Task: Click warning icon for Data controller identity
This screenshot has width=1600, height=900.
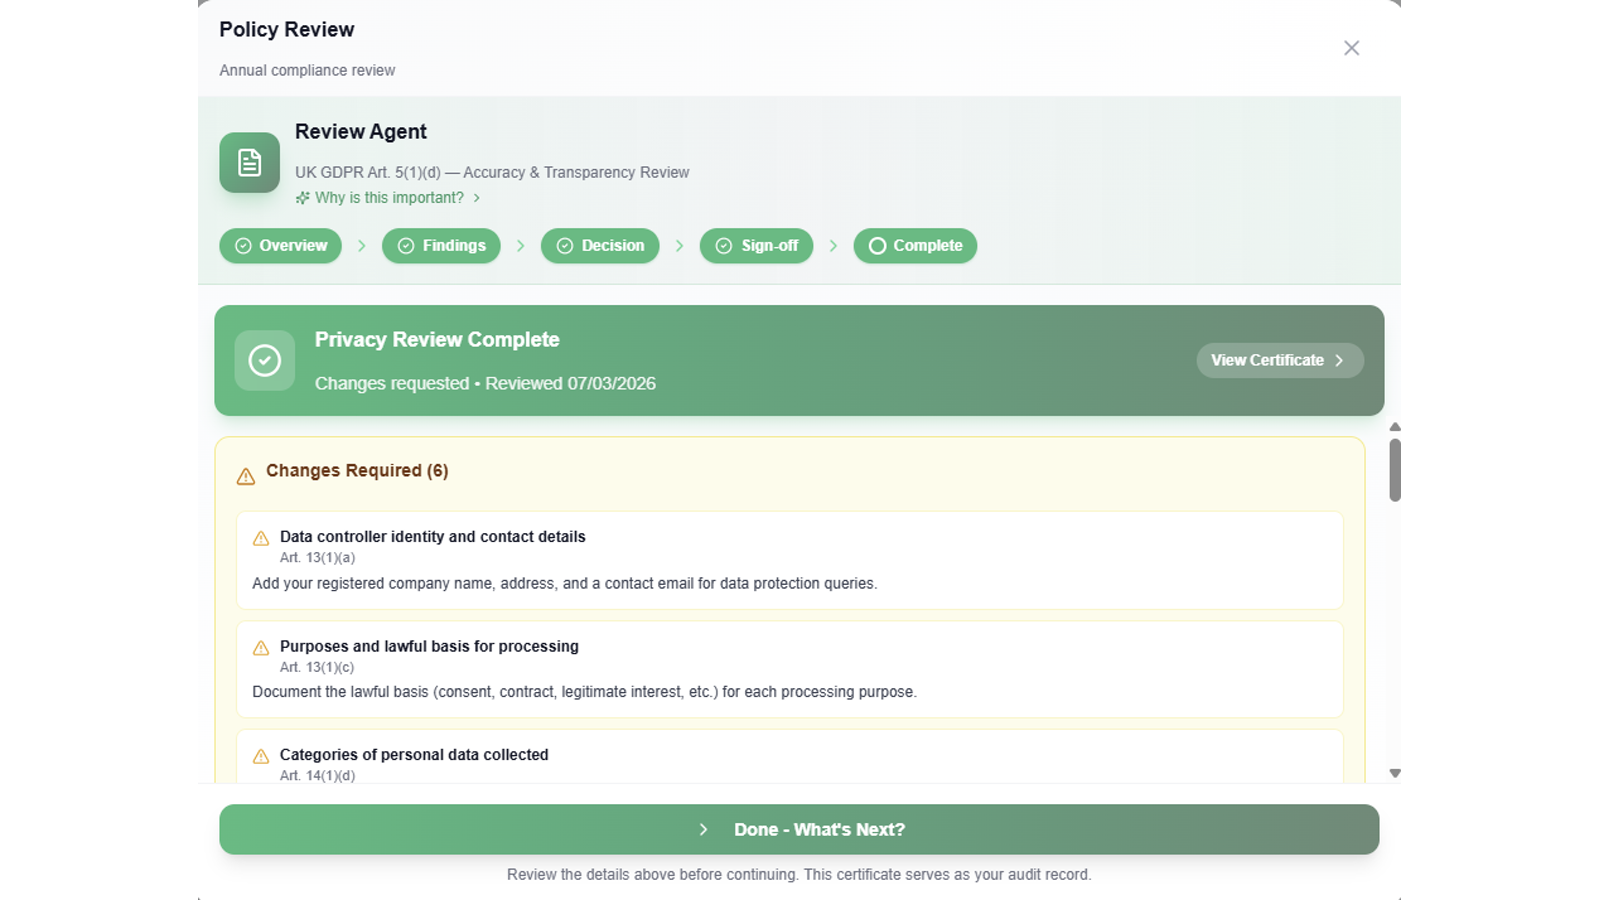Action: coord(261,538)
